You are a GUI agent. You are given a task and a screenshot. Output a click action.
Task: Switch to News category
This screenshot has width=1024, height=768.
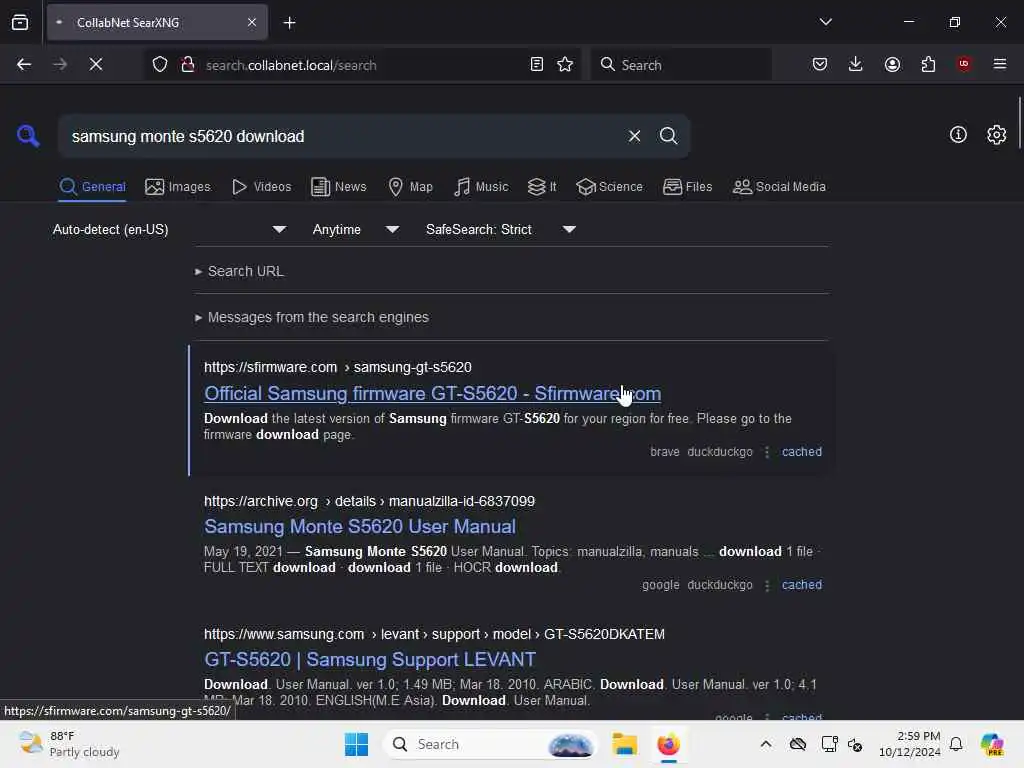pos(339,187)
